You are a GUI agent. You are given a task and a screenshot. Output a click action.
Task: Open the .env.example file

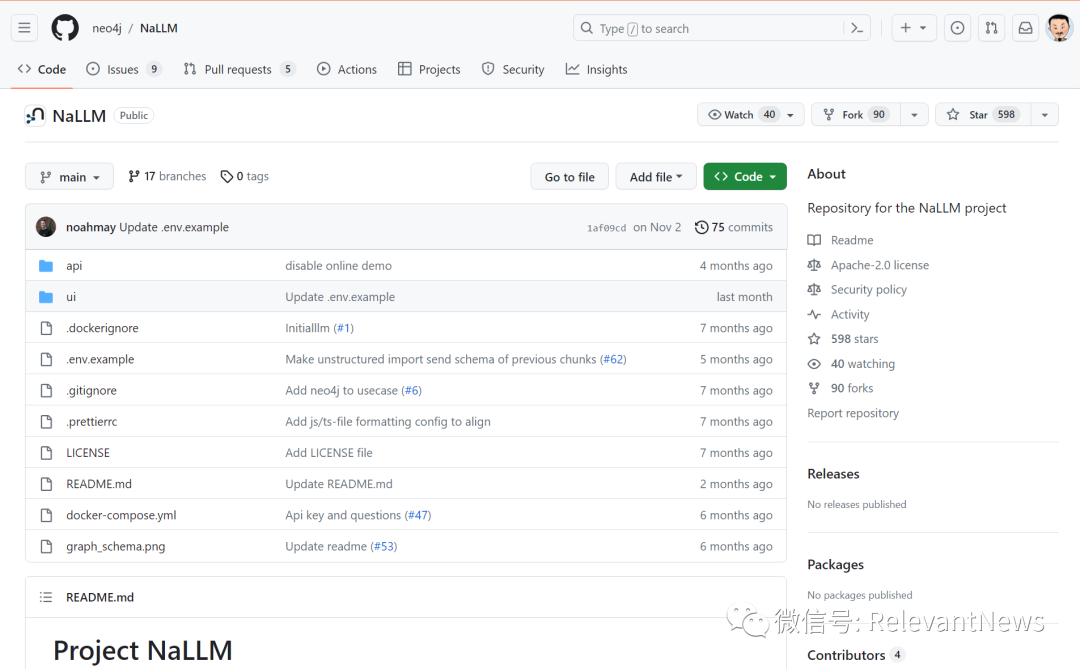pos(100,359)
